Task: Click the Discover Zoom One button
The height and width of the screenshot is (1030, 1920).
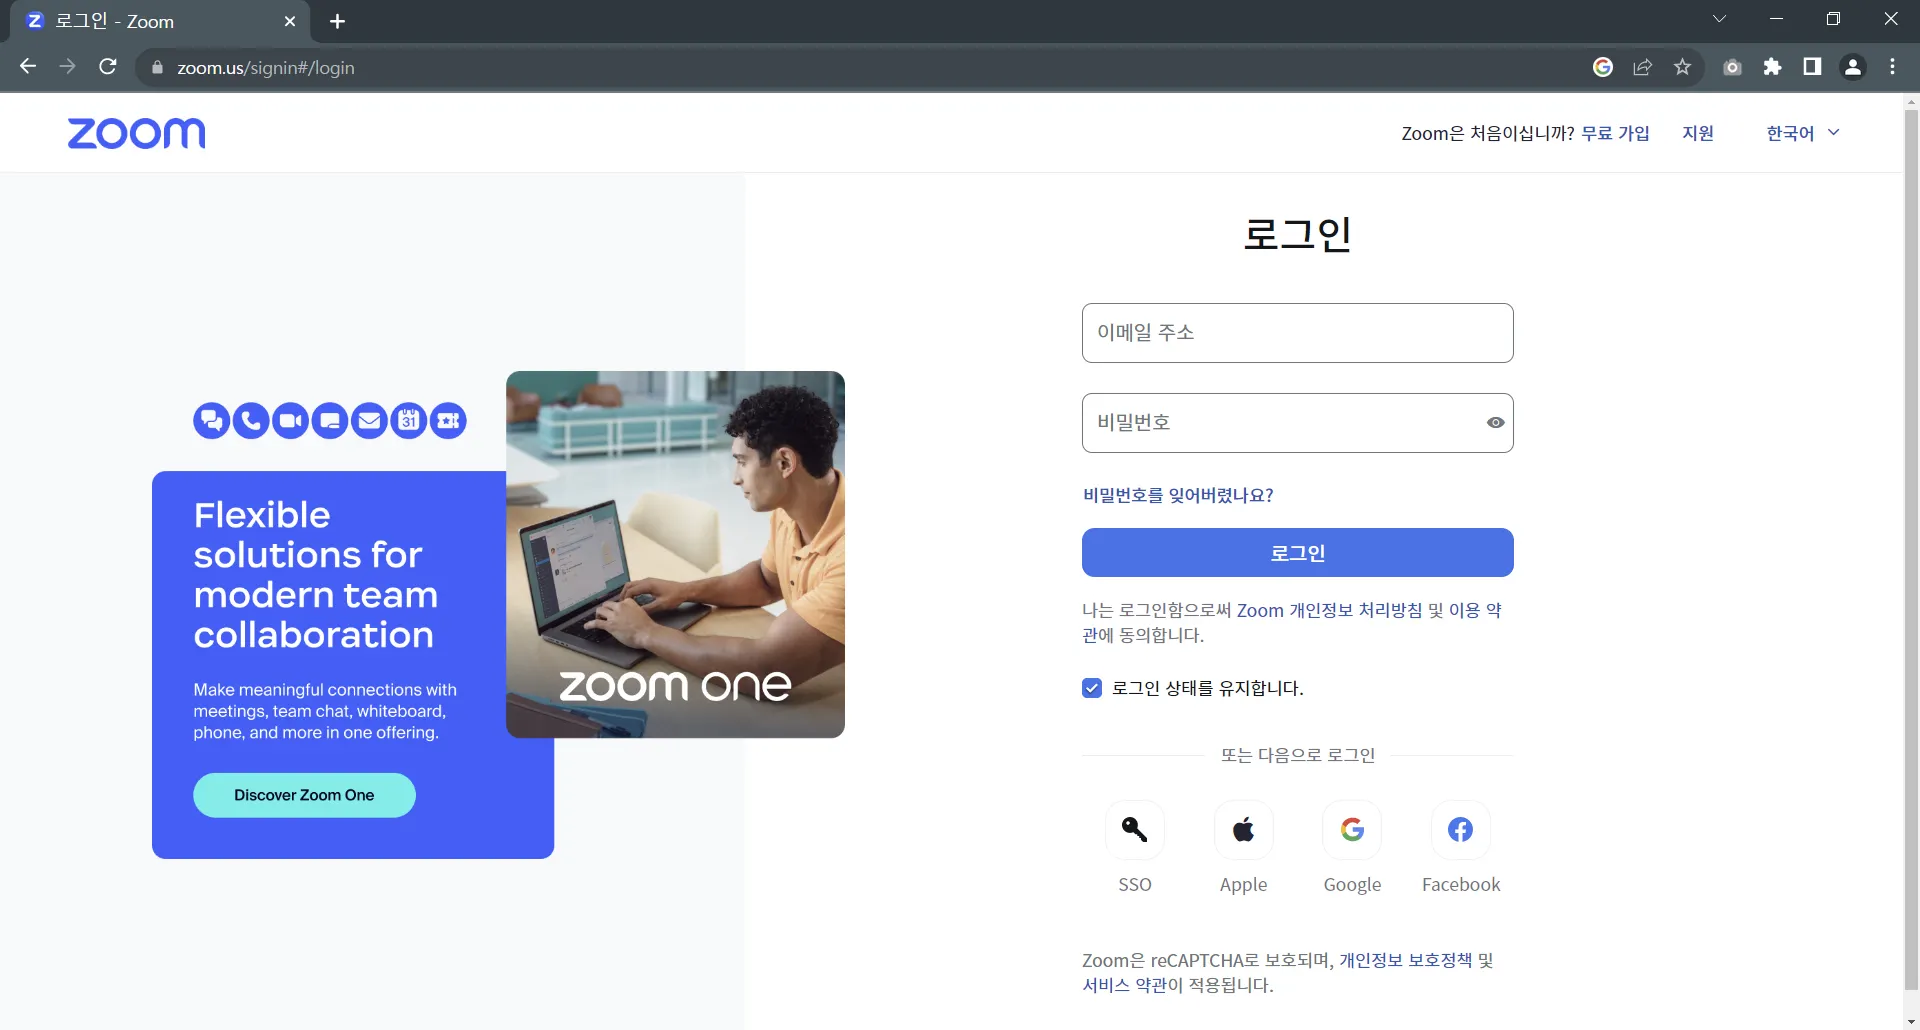Action: coord(304,795)
